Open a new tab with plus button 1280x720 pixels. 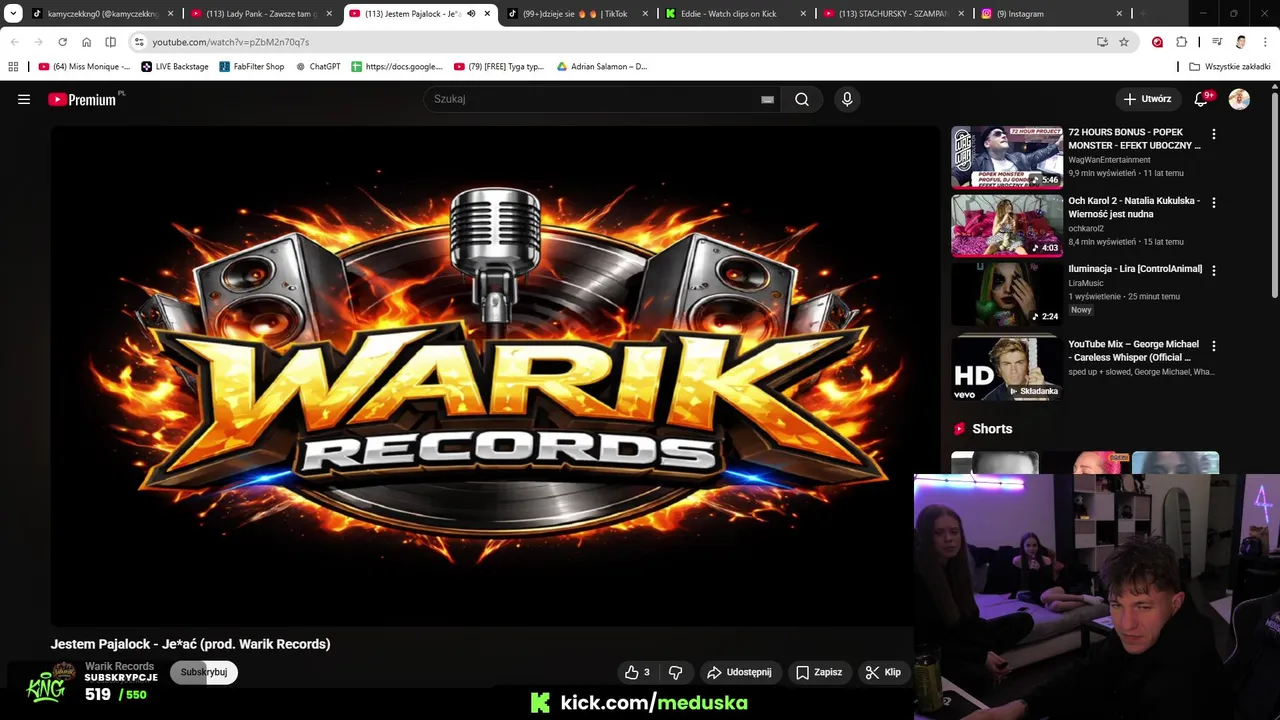(1143, 14)
